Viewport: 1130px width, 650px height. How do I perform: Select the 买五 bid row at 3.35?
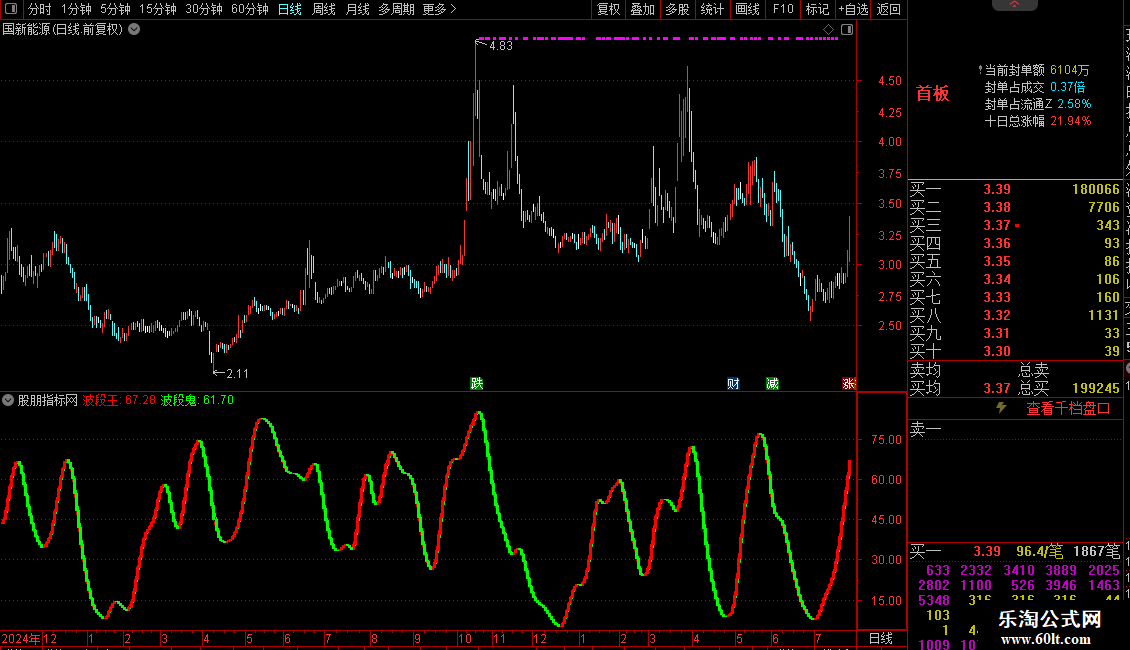tap(1015, 262)
